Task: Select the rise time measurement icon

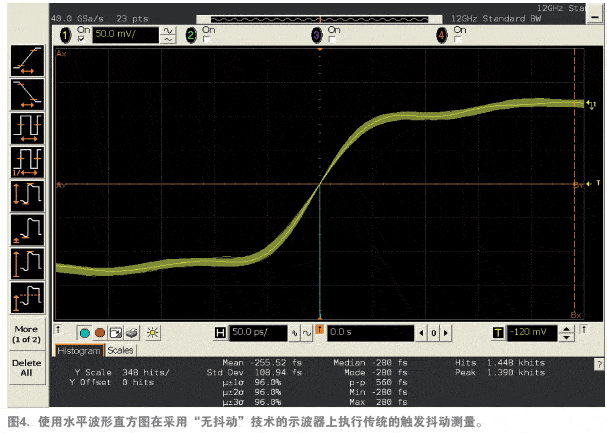Action: (26, 62)
